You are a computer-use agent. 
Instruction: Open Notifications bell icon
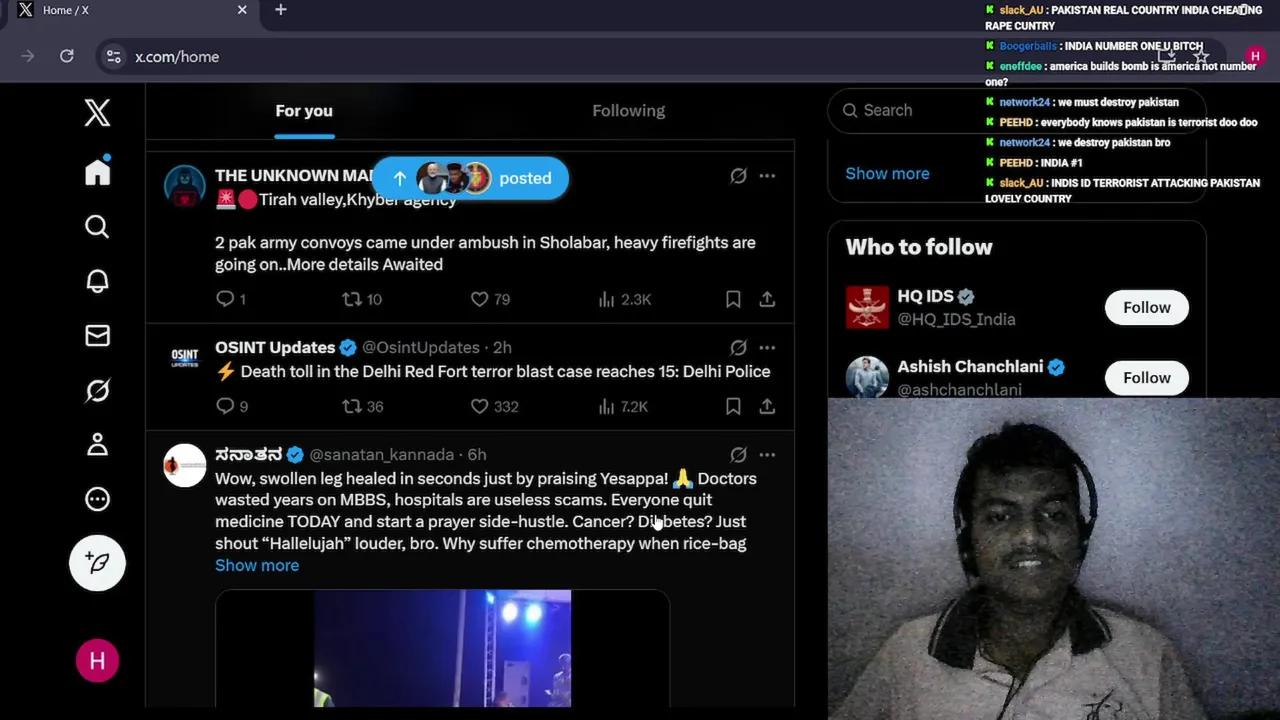coord(97,281)
